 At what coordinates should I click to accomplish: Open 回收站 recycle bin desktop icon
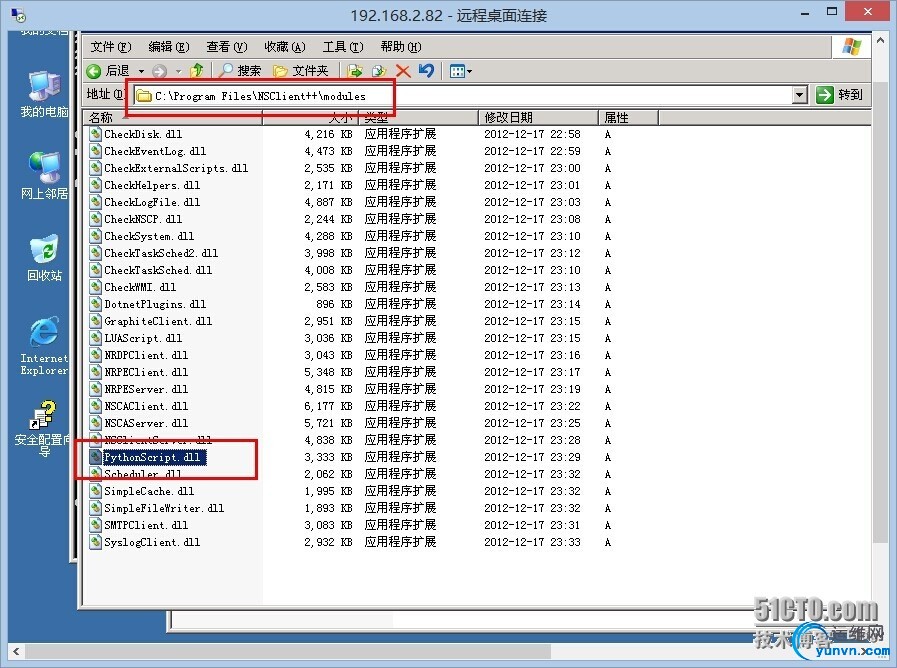pos(44,258)
